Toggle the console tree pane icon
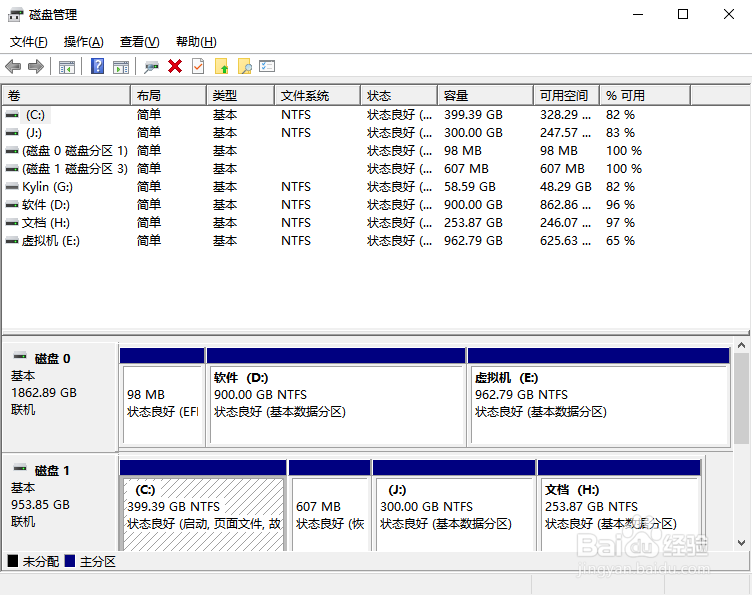The image size is (752, 595). (67, 67)
